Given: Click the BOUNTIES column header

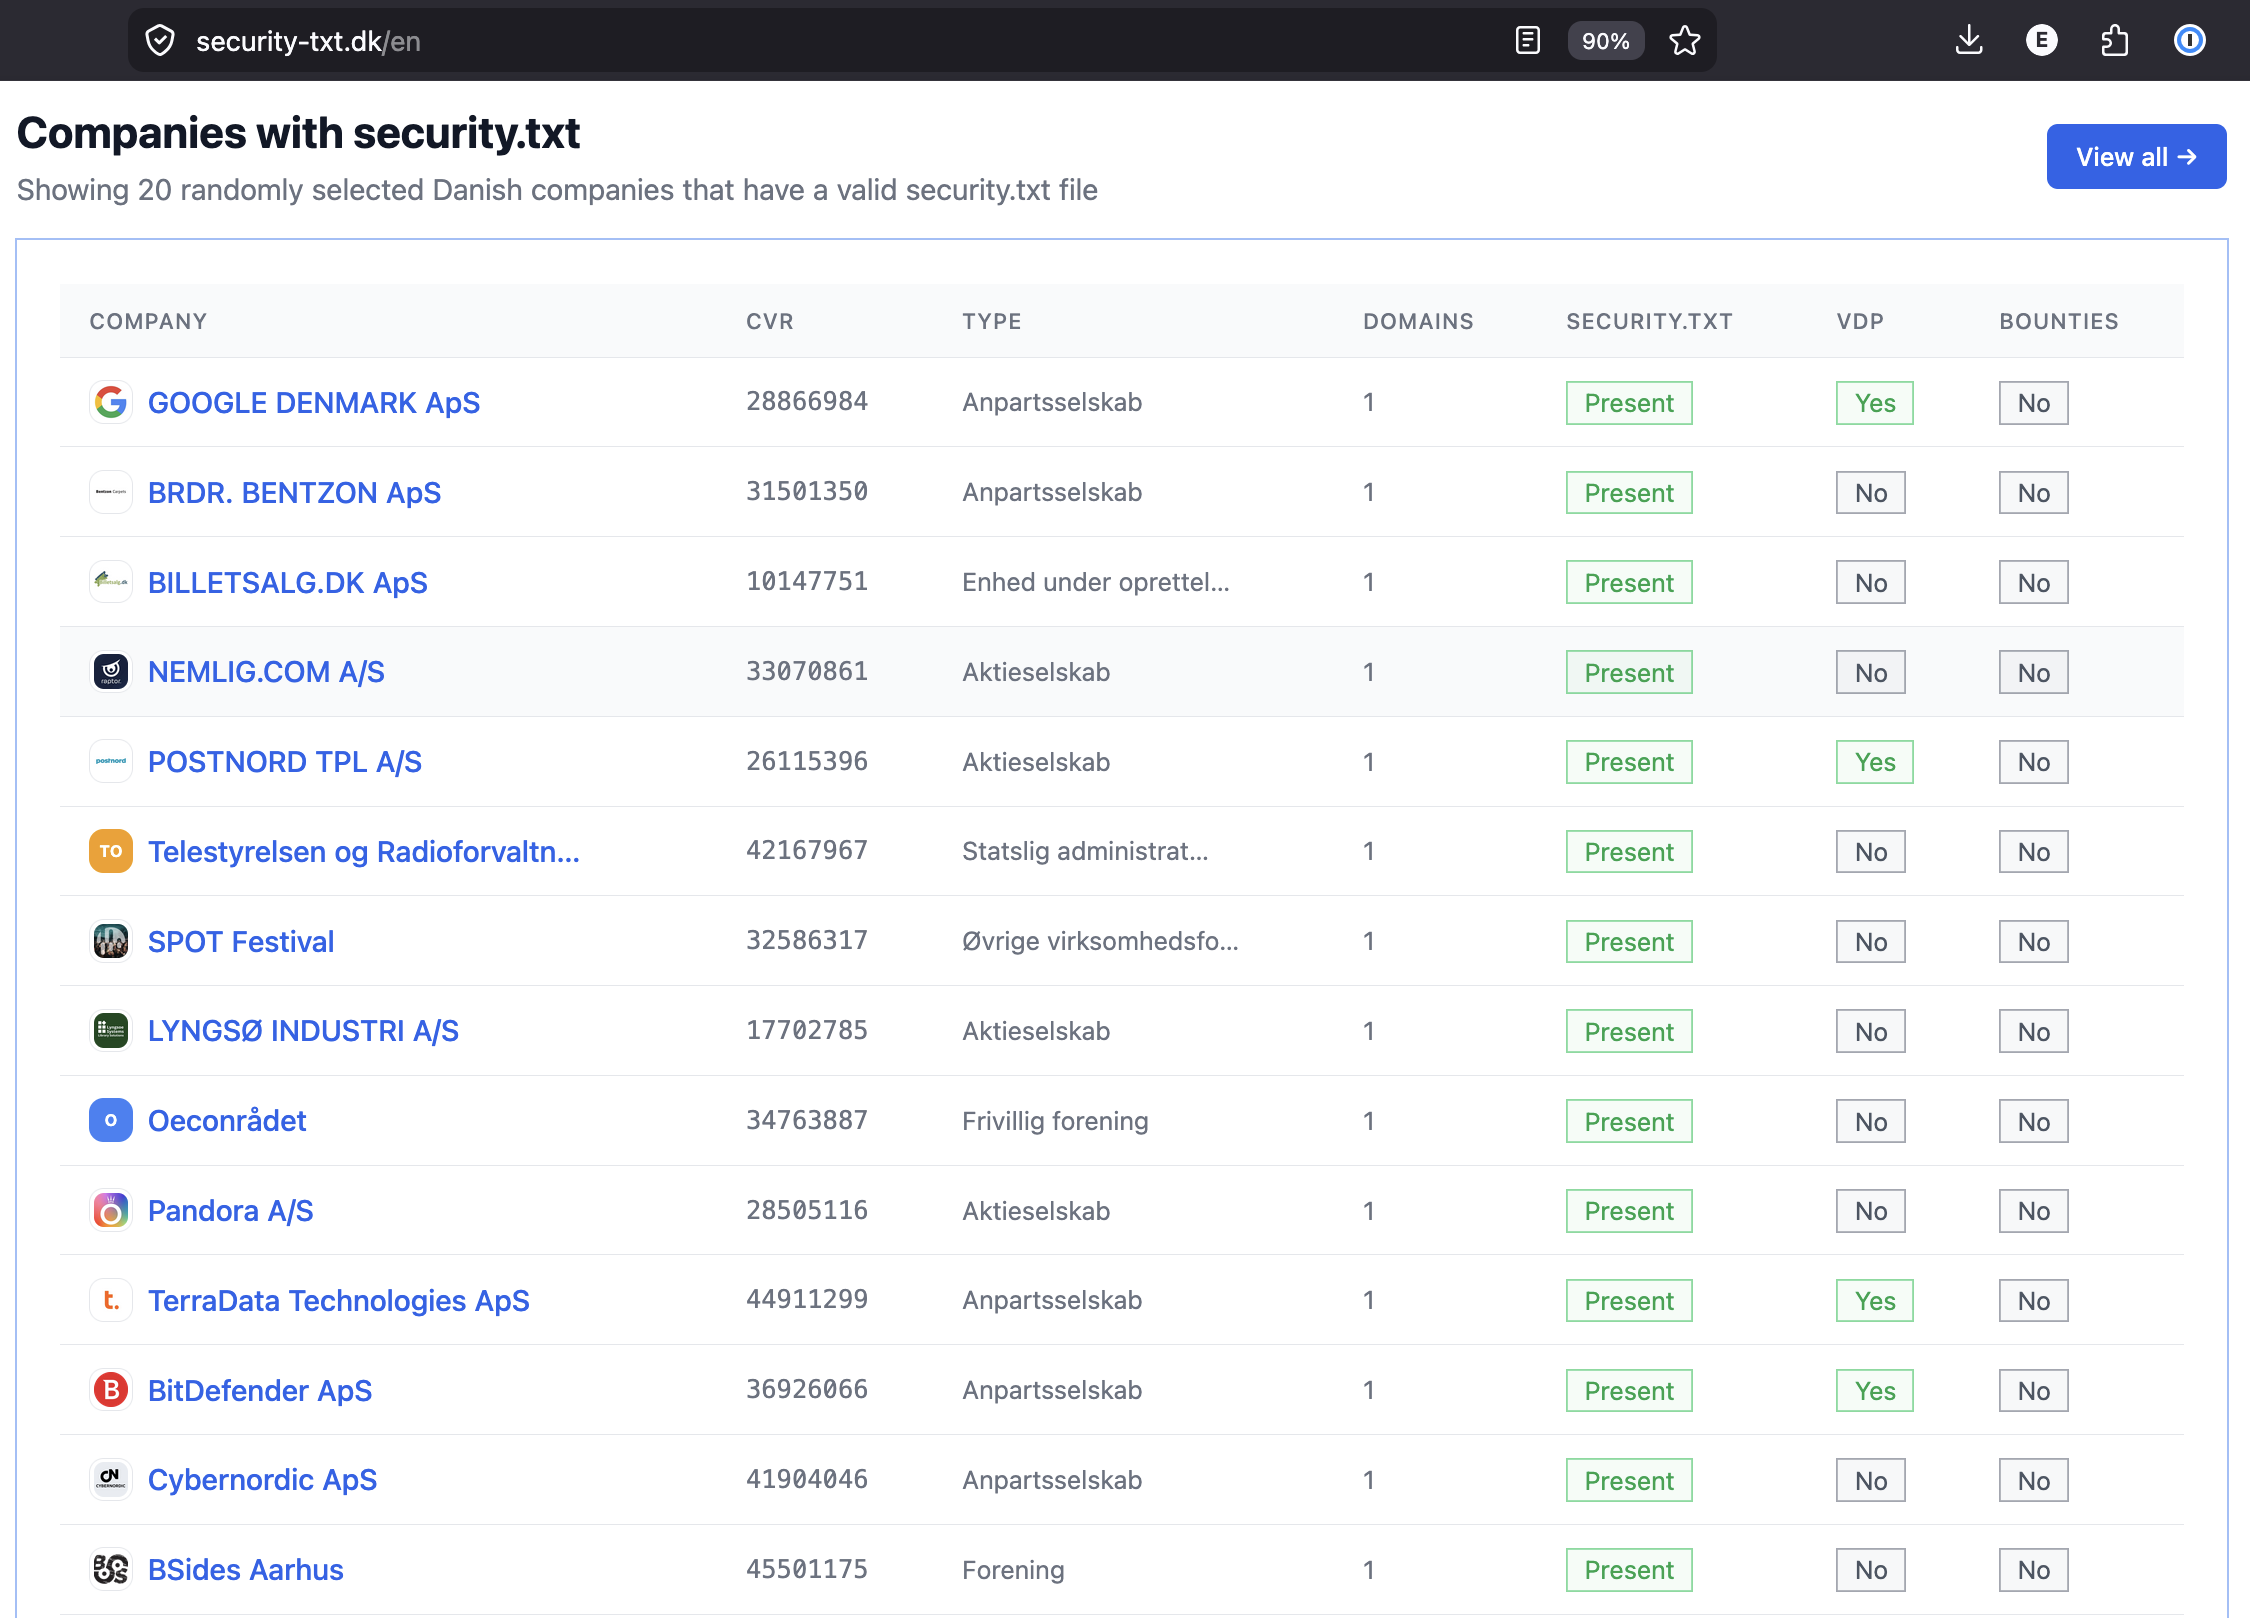Looking at the screenshot, I should click(2059, 322).
